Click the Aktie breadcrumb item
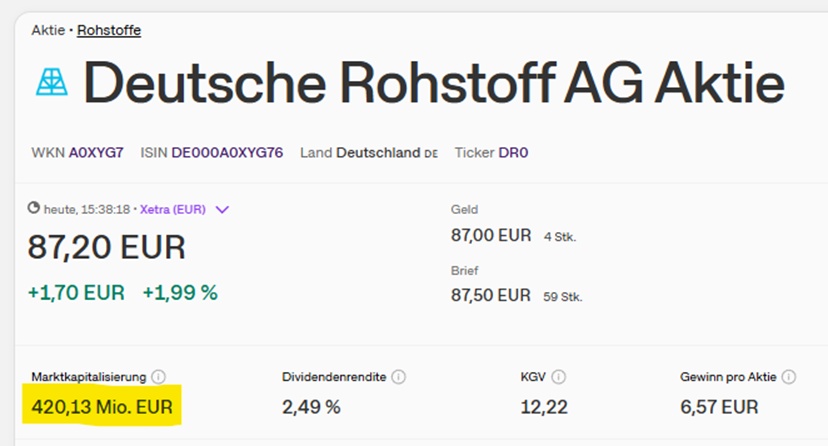This screenshot has width=828, height=446. pos(48,30)
